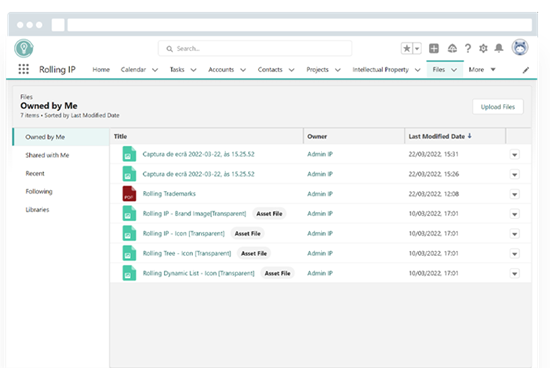Open row actions menu for Rolling Trademarks
The height and width of the screenshot is (368, 550).
pyautogui.click(x=515, y=194)
